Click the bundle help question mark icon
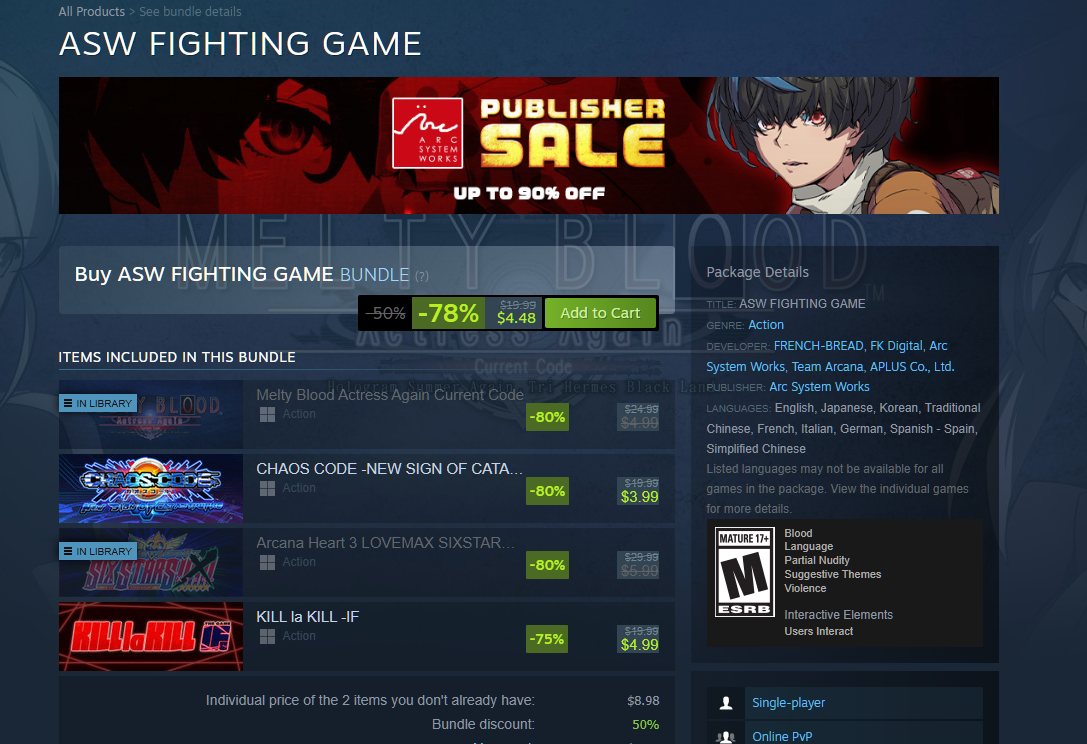This screenshot has height=744, width=1087. 421,276
